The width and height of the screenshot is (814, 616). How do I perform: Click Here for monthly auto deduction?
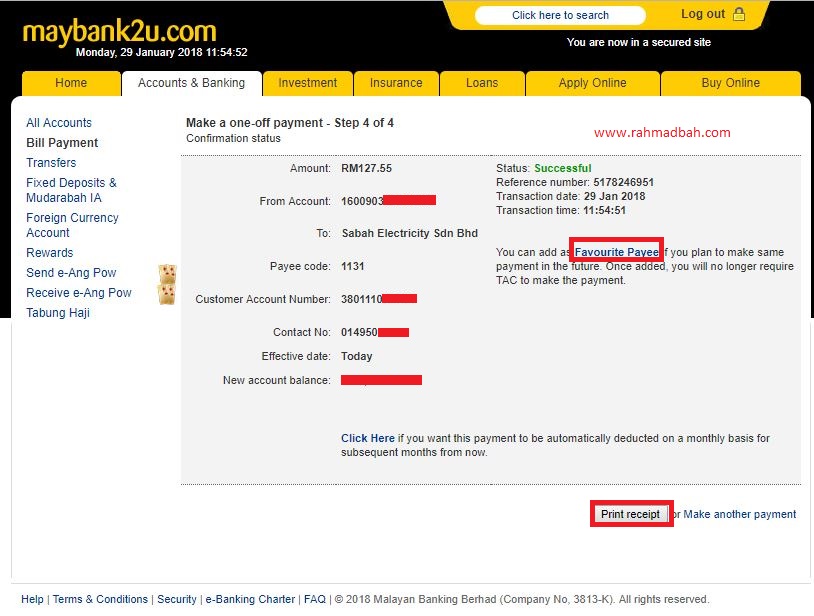pos(368,438)
